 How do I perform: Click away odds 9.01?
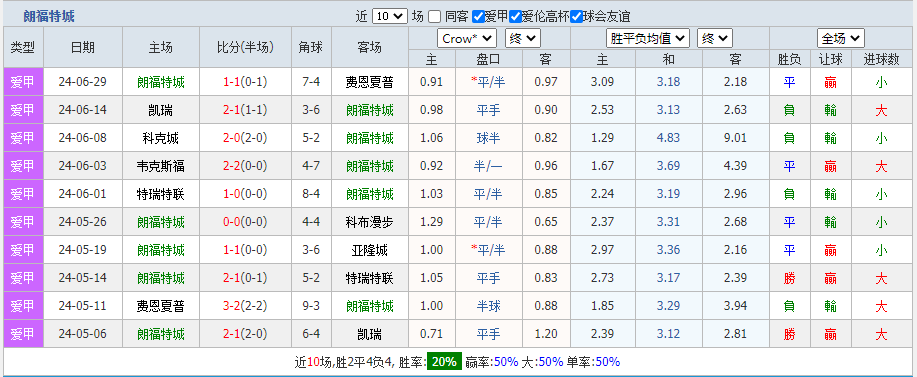point(736,138)
